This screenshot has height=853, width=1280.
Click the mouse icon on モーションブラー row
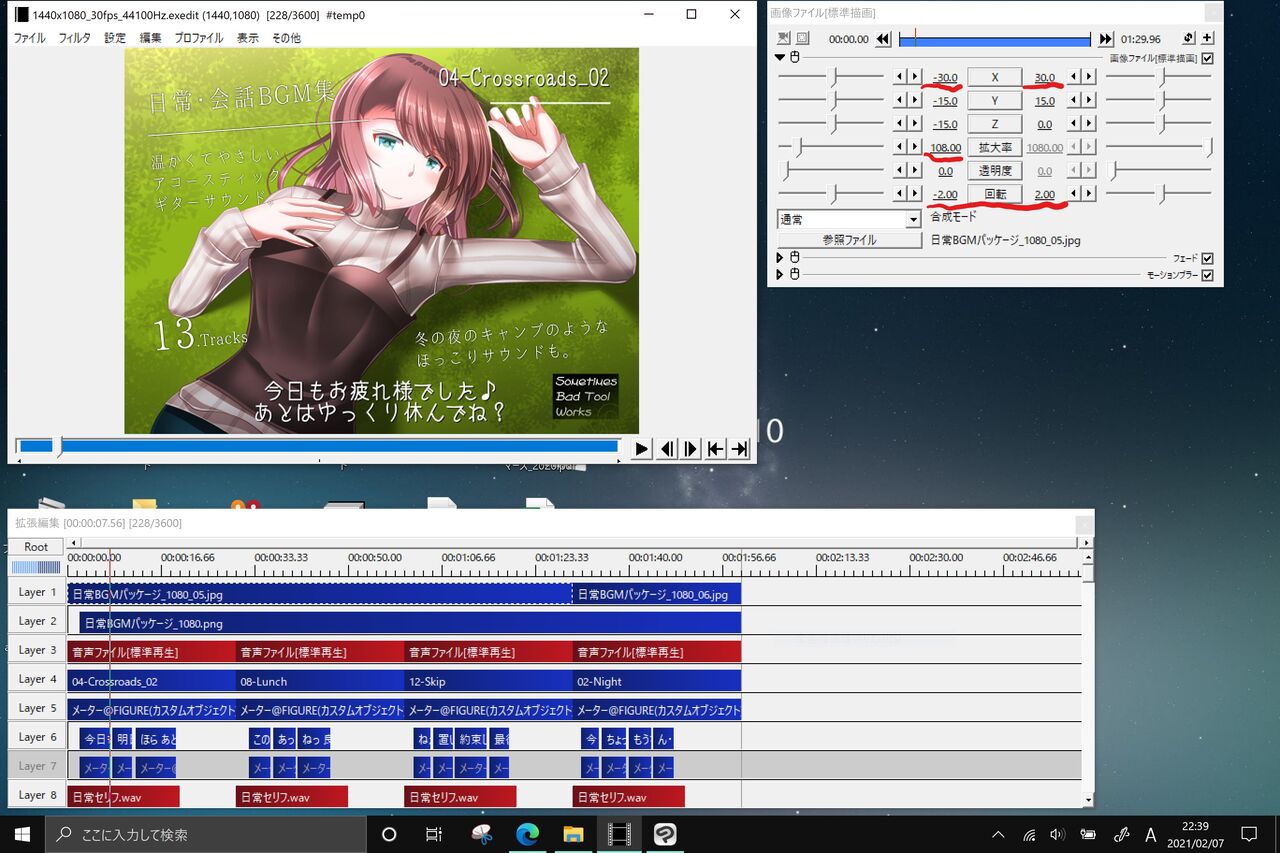(x=794, y=274)
